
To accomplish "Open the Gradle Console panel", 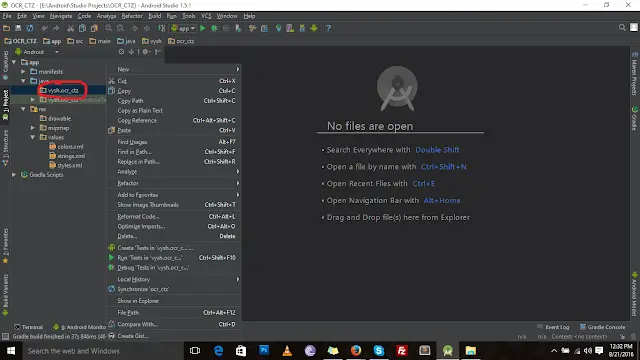I will point(602,327).
